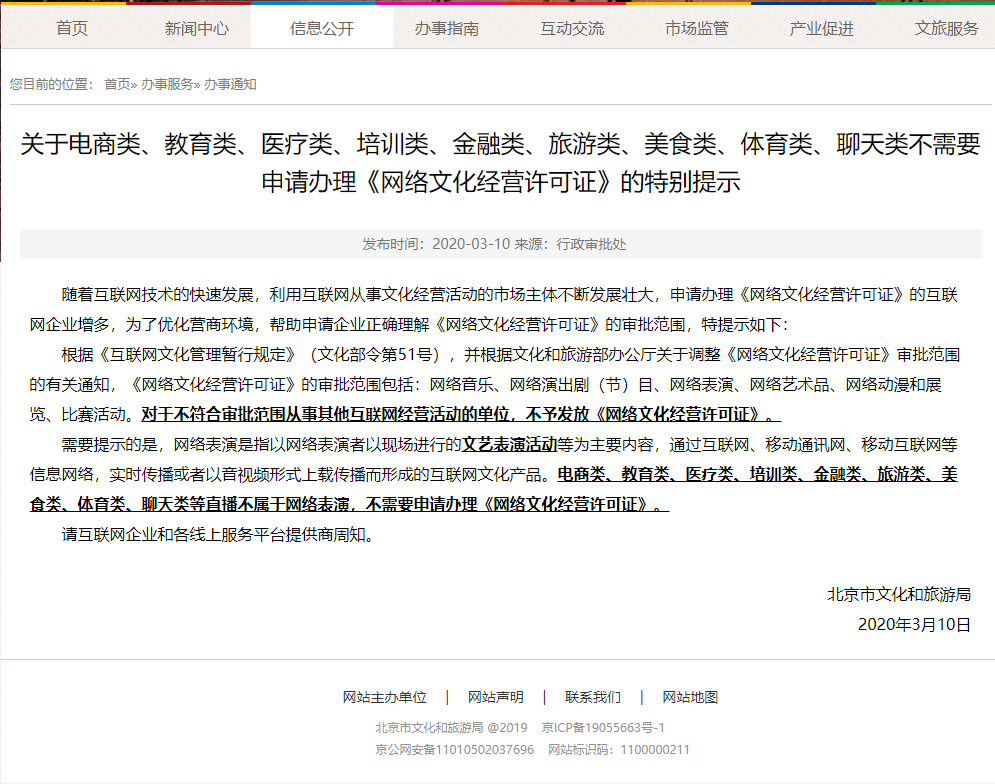The width and height of the screenshot is (995, 784).
Task: Open the 市场监管 navigation tab
Action: (x=697, y=28)
